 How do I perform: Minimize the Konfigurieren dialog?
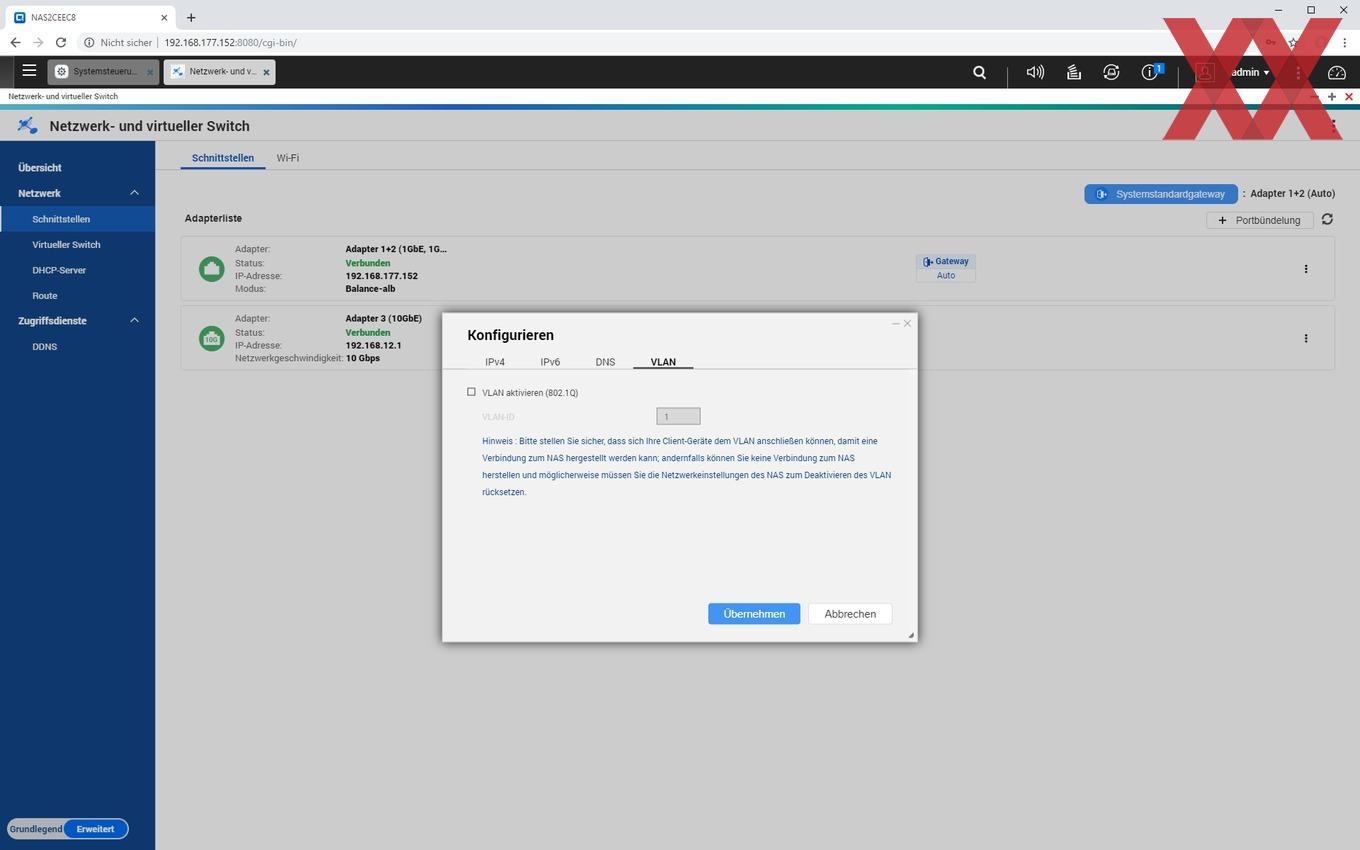point(896,323)
